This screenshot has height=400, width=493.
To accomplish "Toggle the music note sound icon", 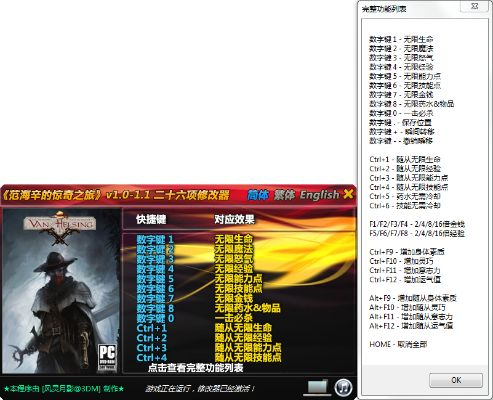I will pos(343,388).
